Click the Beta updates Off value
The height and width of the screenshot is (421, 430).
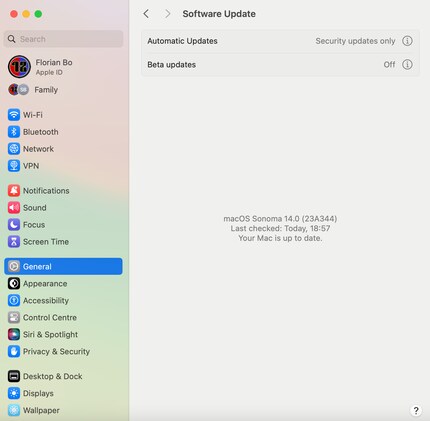[x=389, y=64]
